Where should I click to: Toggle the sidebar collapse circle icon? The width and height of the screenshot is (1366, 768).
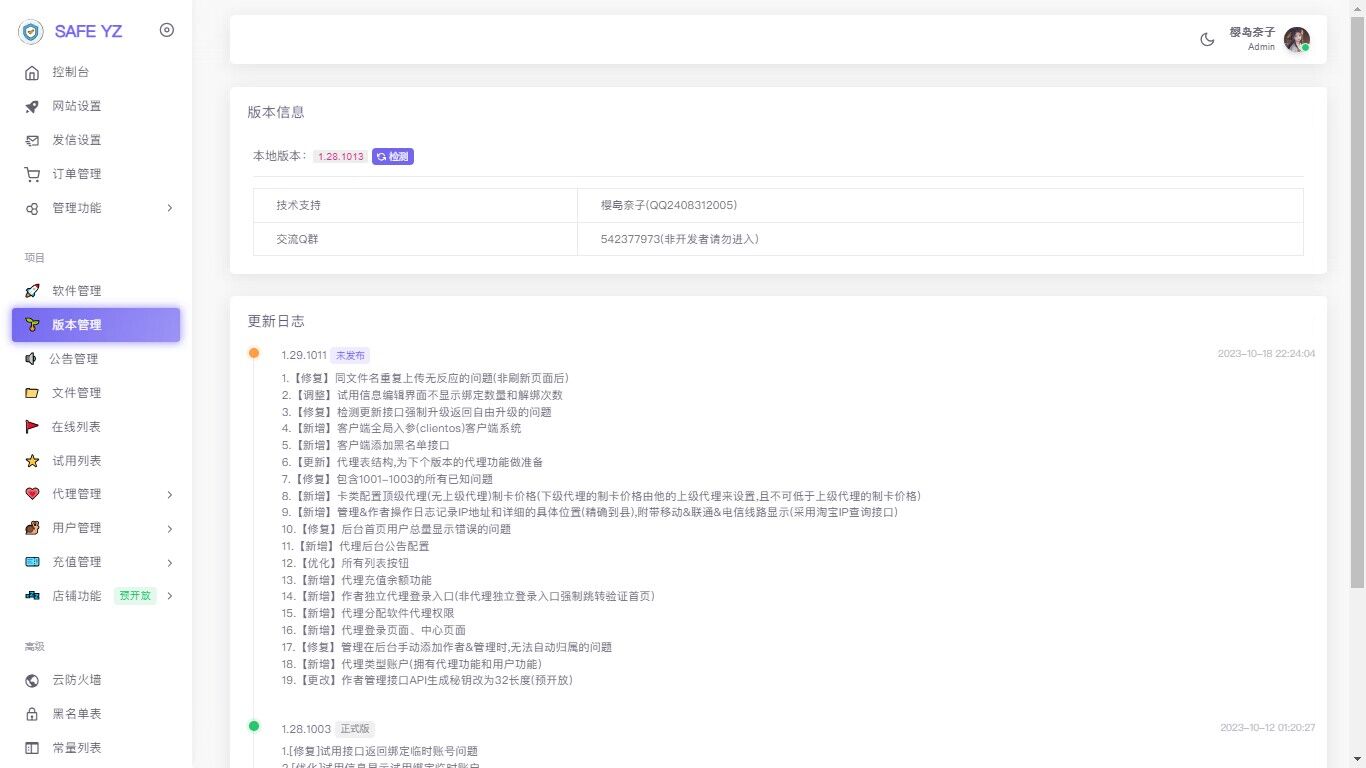click(167, 30)
